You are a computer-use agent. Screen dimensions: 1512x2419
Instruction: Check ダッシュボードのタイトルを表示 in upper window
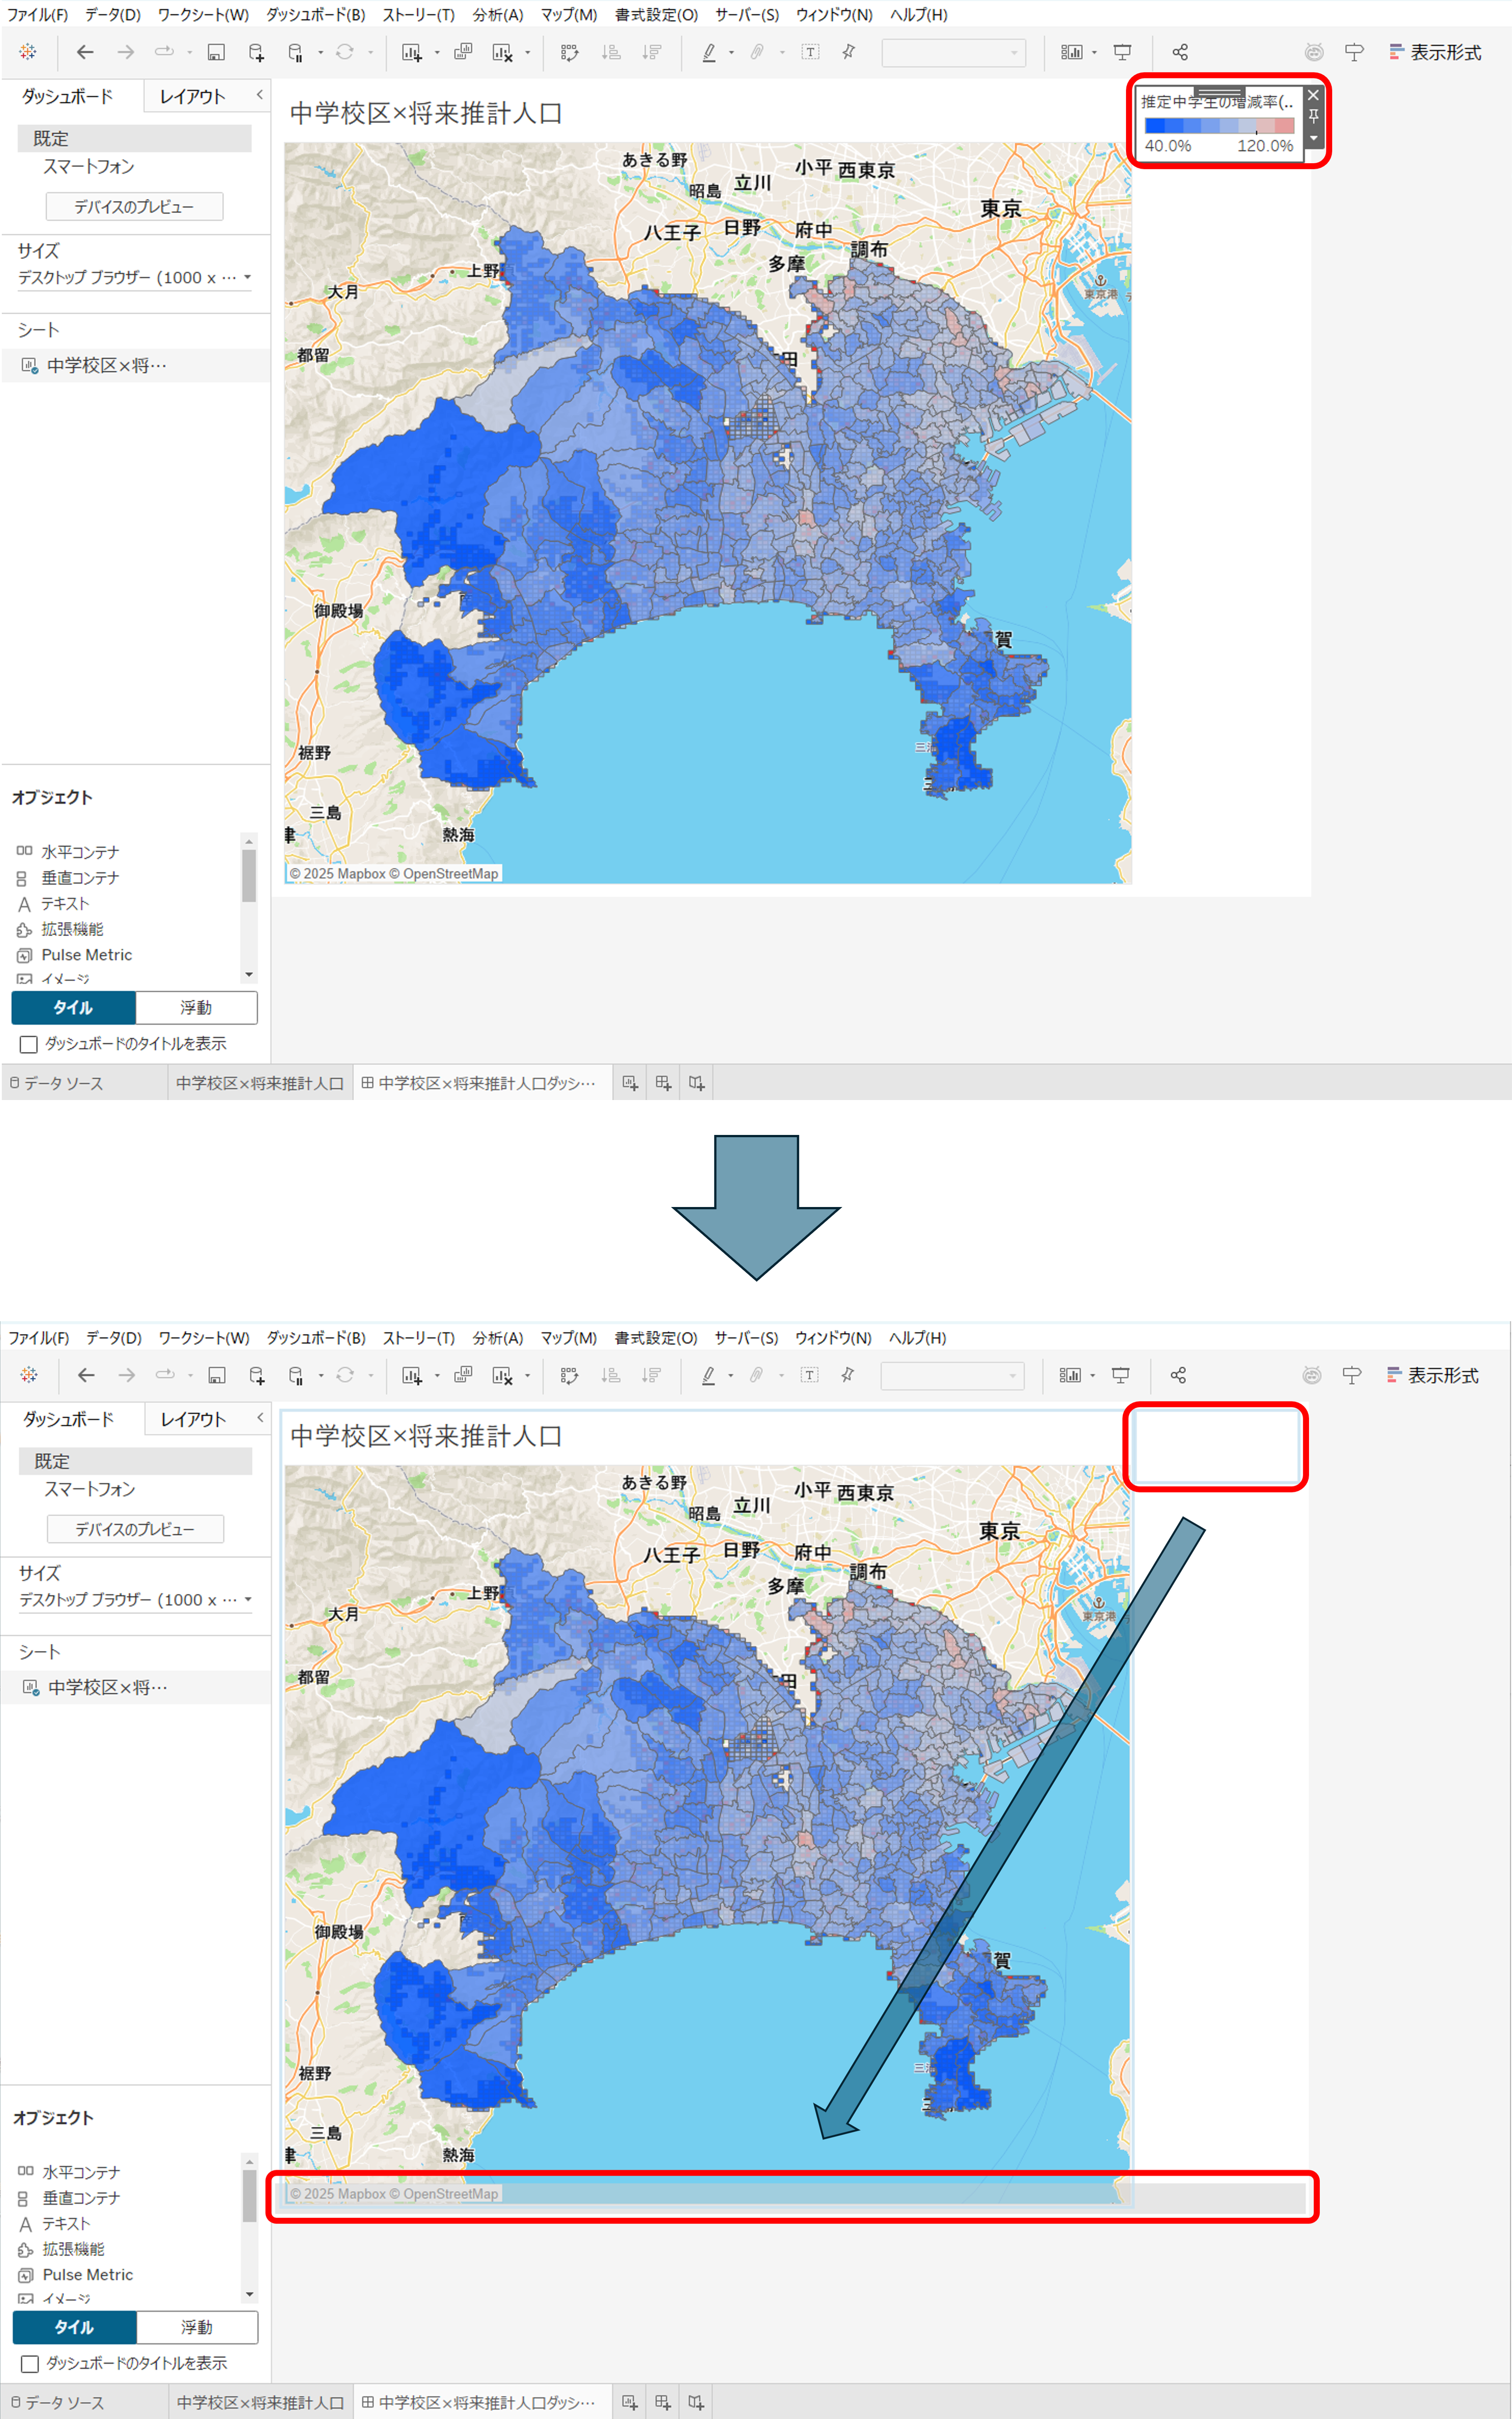pyautogui.click(x=29, y=1044)
